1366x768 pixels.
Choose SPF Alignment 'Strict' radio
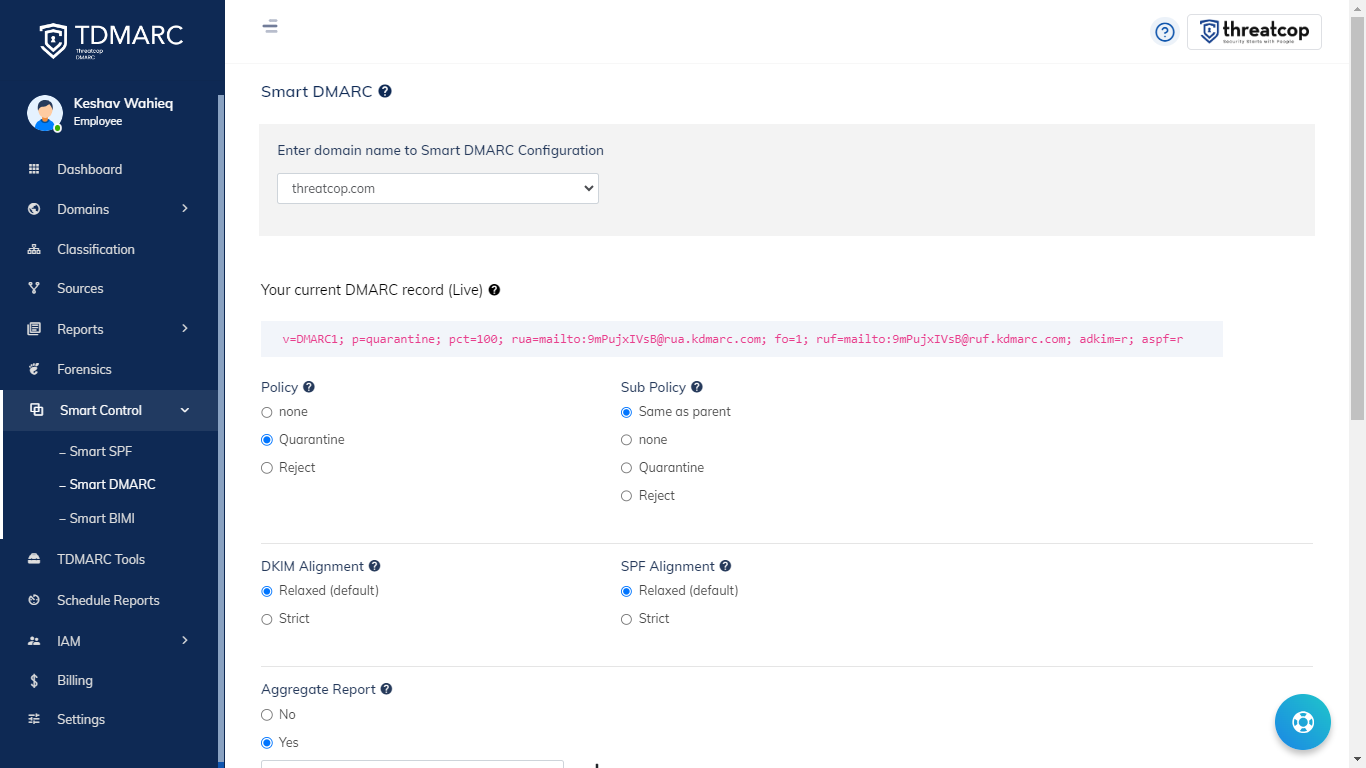pyautogui.click(x=627, y=619)
